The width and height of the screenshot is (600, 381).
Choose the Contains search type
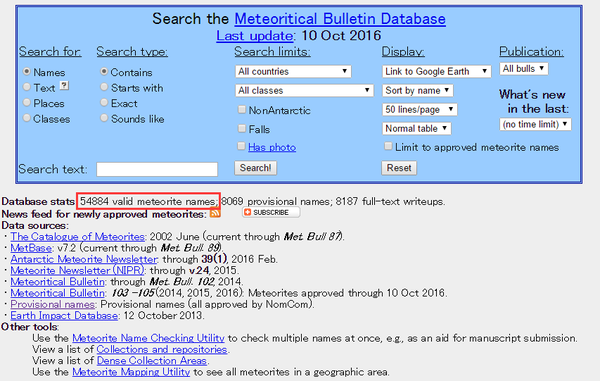click(104, 72)
